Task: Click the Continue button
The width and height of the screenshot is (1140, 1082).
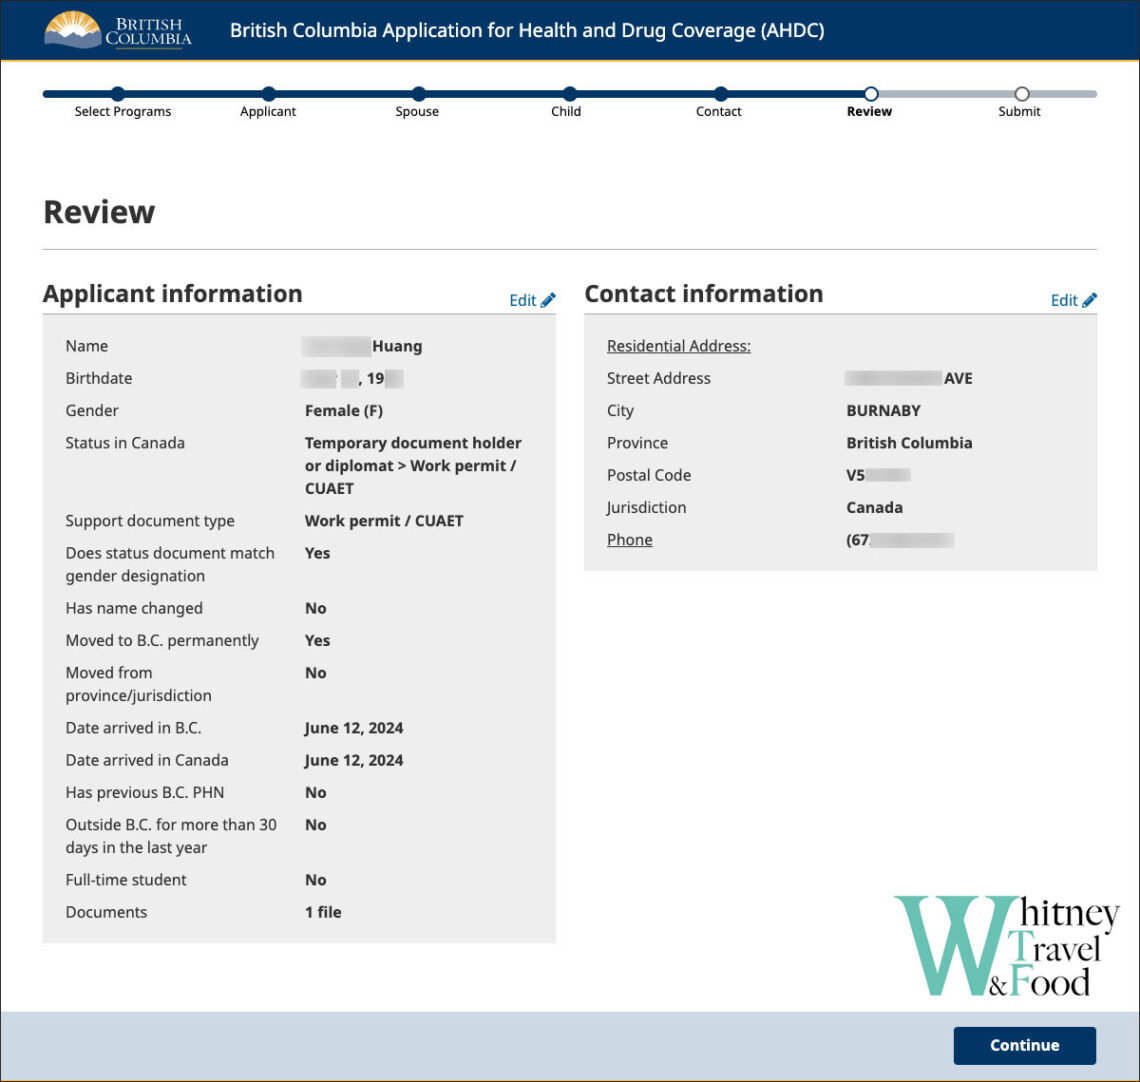Action: coord(1024,1045)
